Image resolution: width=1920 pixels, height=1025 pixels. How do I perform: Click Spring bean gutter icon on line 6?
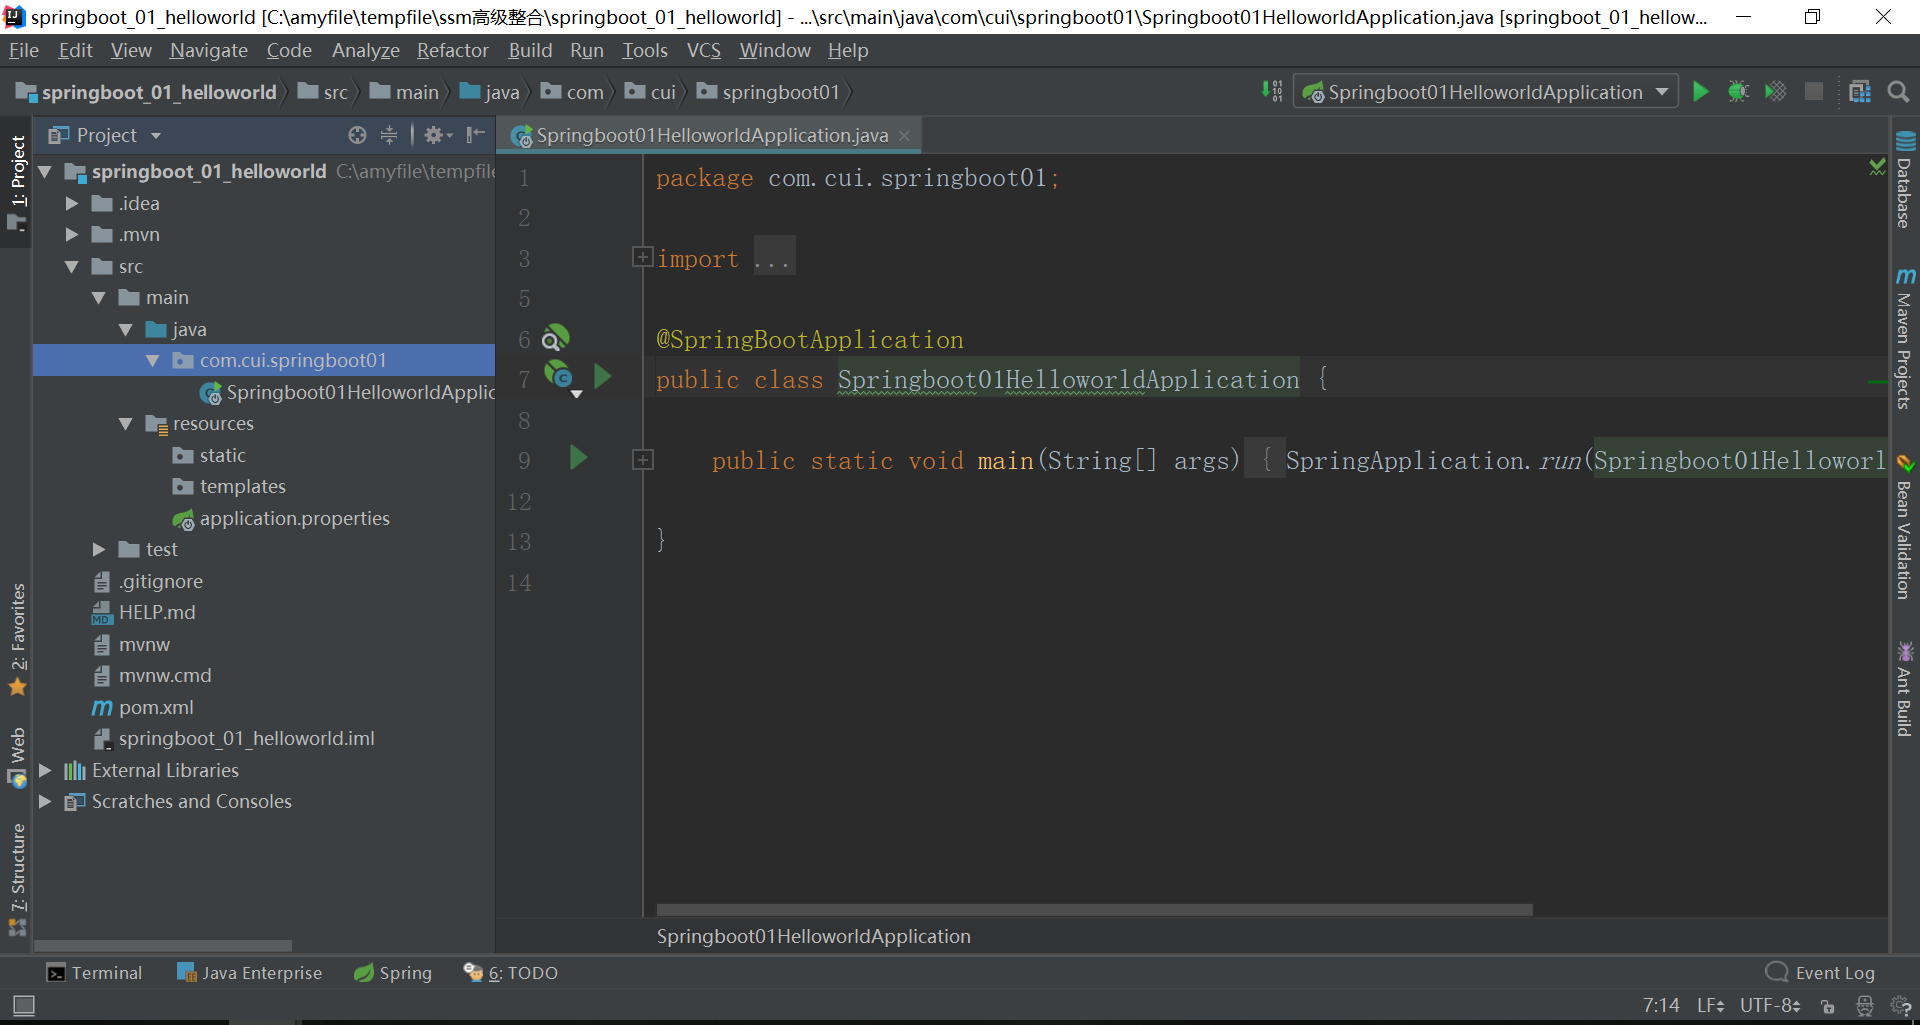pyautogui.click(x=555, y=338)
